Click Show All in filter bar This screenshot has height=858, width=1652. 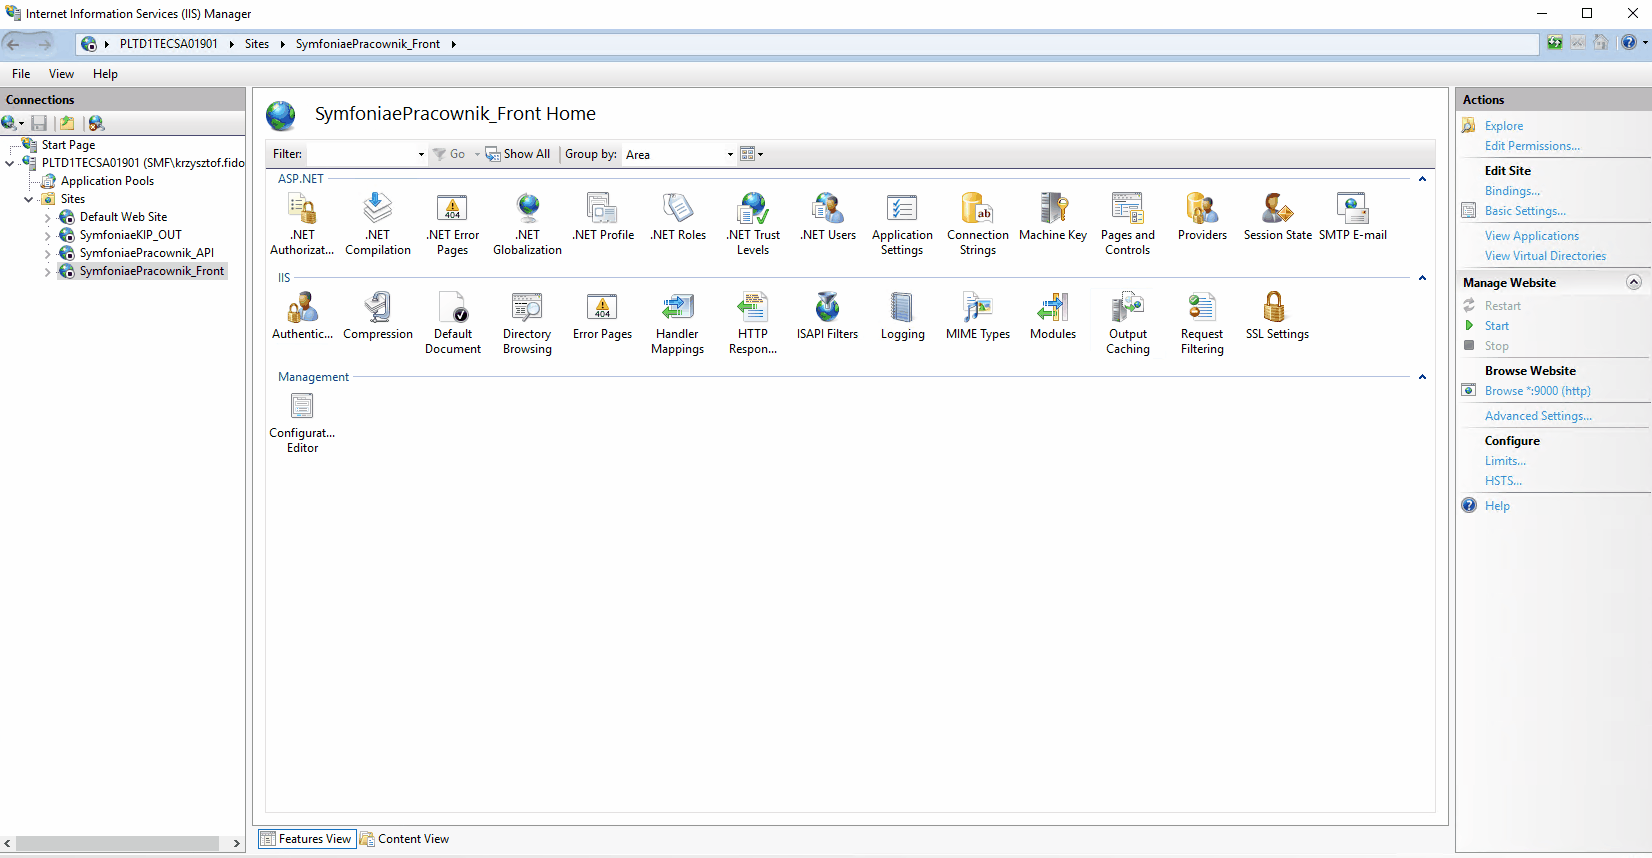pos(518,154)
